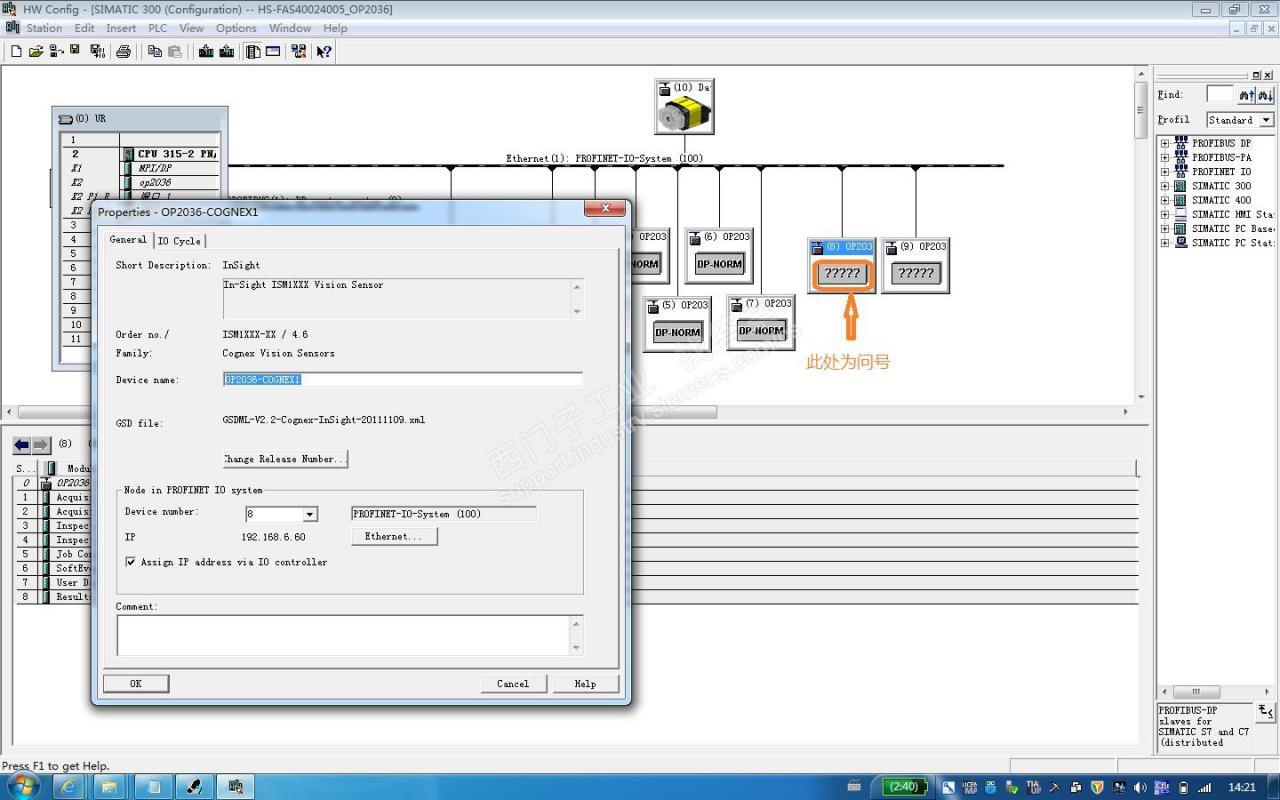Expand the PROFIBUS DP catalog node
1280x800 pixels.
point(1164,143)
